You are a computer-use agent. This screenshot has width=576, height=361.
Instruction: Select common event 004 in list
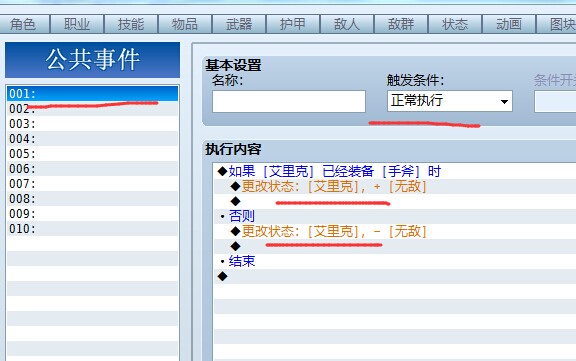(93, 139)
